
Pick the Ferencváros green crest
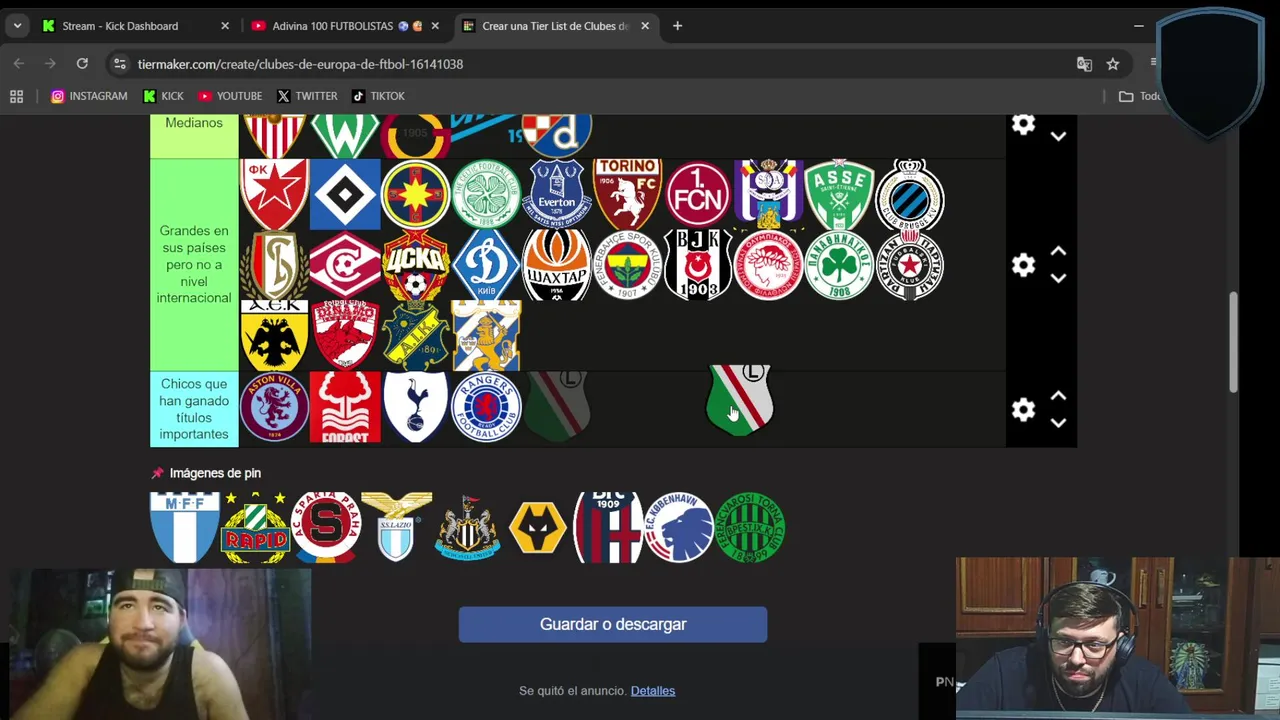click(750, 527)
